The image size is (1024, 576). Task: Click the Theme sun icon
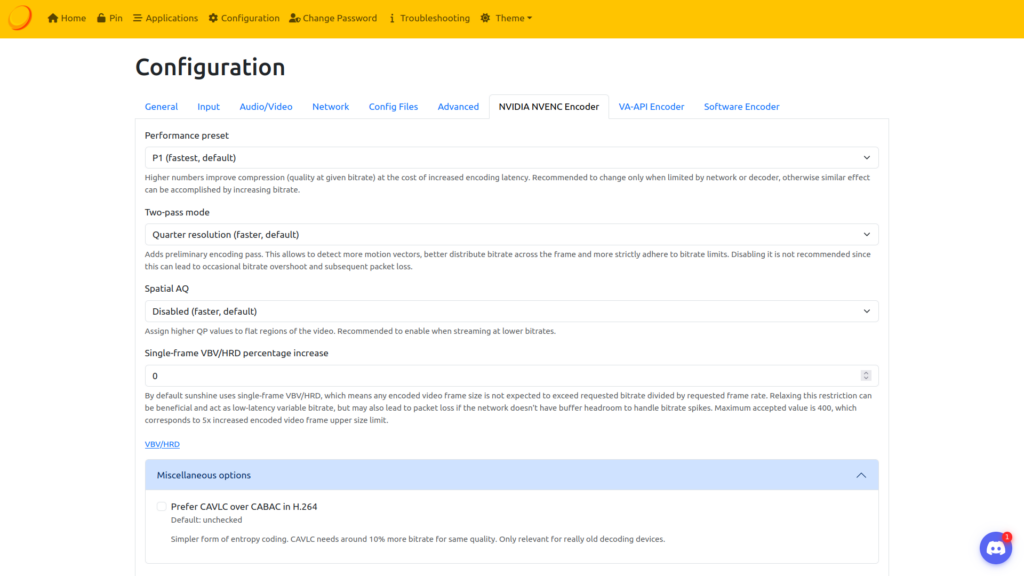click(x=485, y=18)
